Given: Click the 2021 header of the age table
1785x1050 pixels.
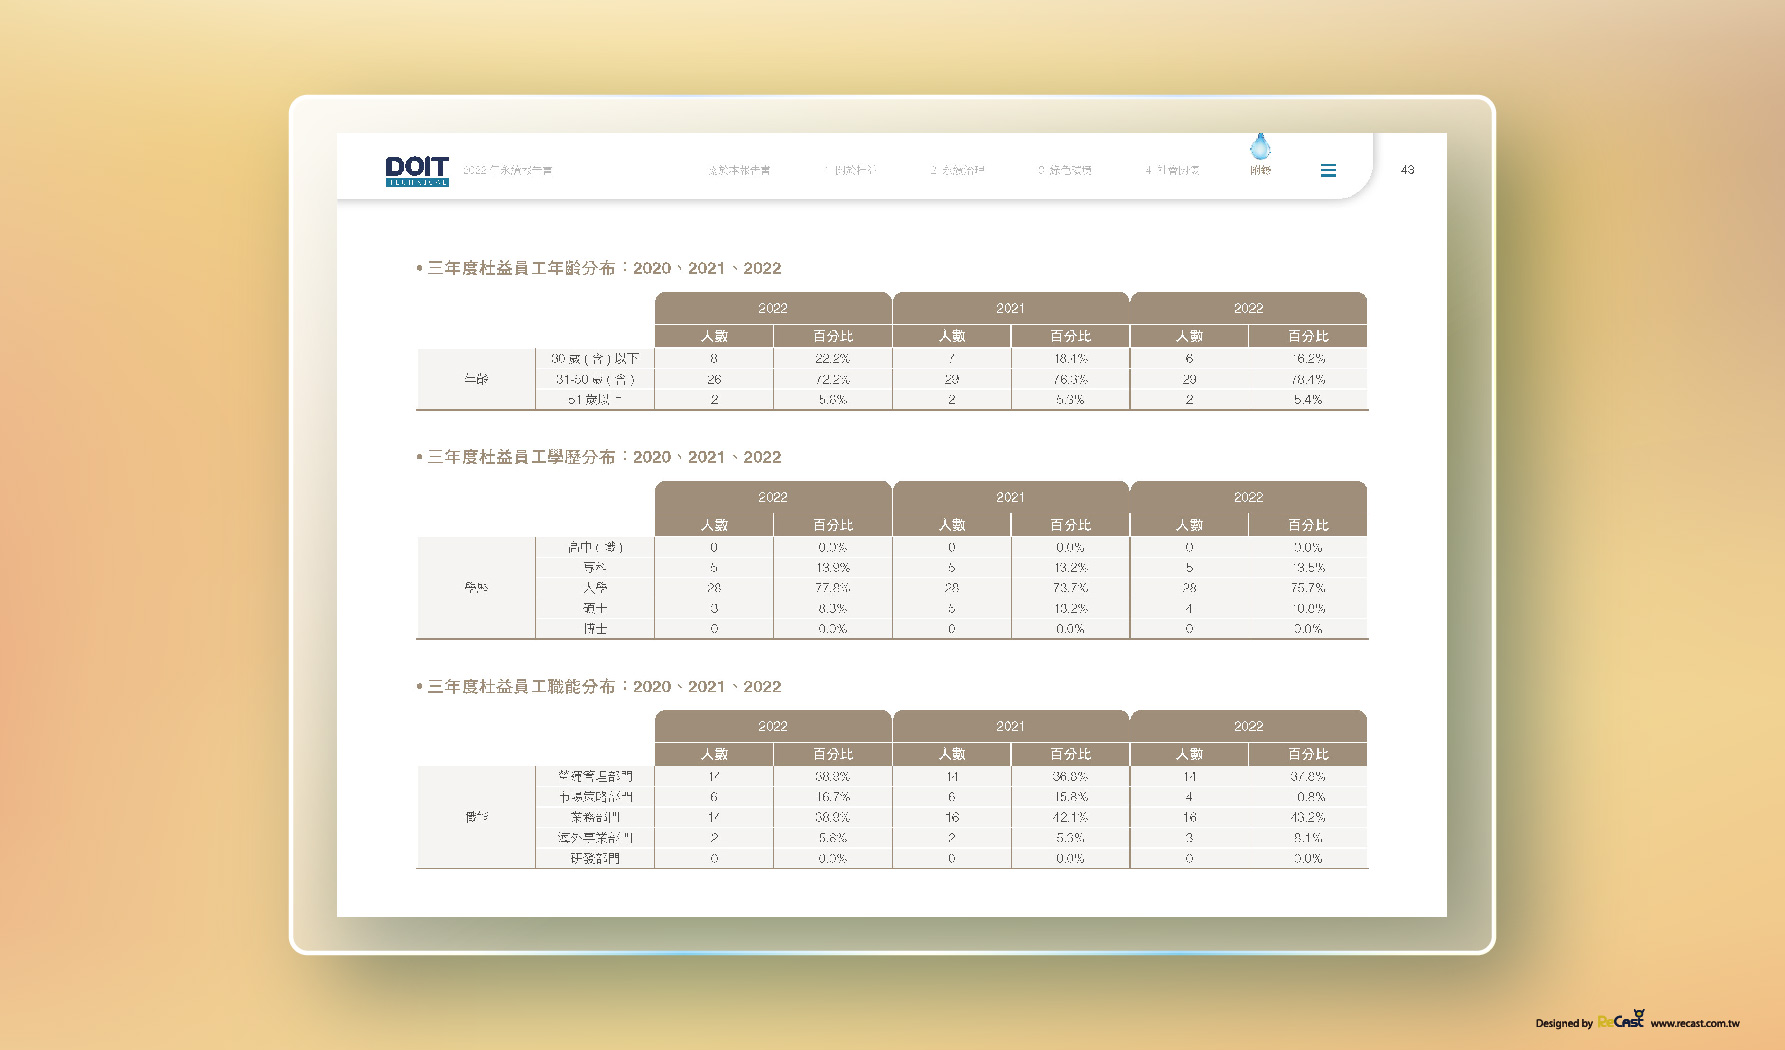Looking at the screenshot, I should [1010, 308].
